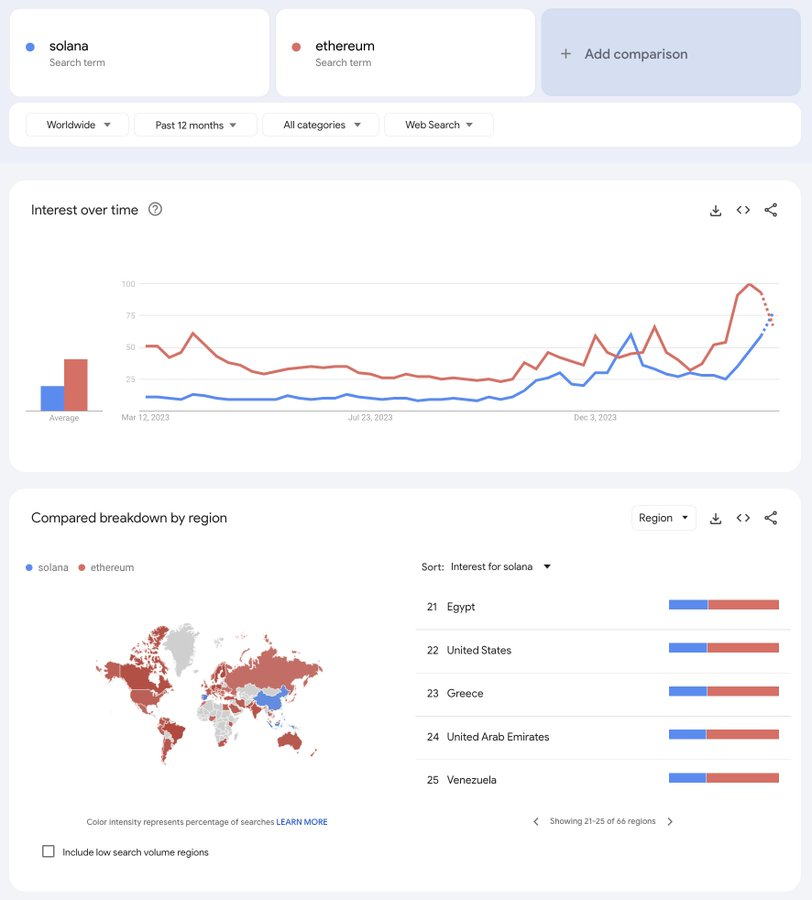This screenshot has height=900, width=812.
Task: Click the Interest over time heading
Action: tap(84, 210)
